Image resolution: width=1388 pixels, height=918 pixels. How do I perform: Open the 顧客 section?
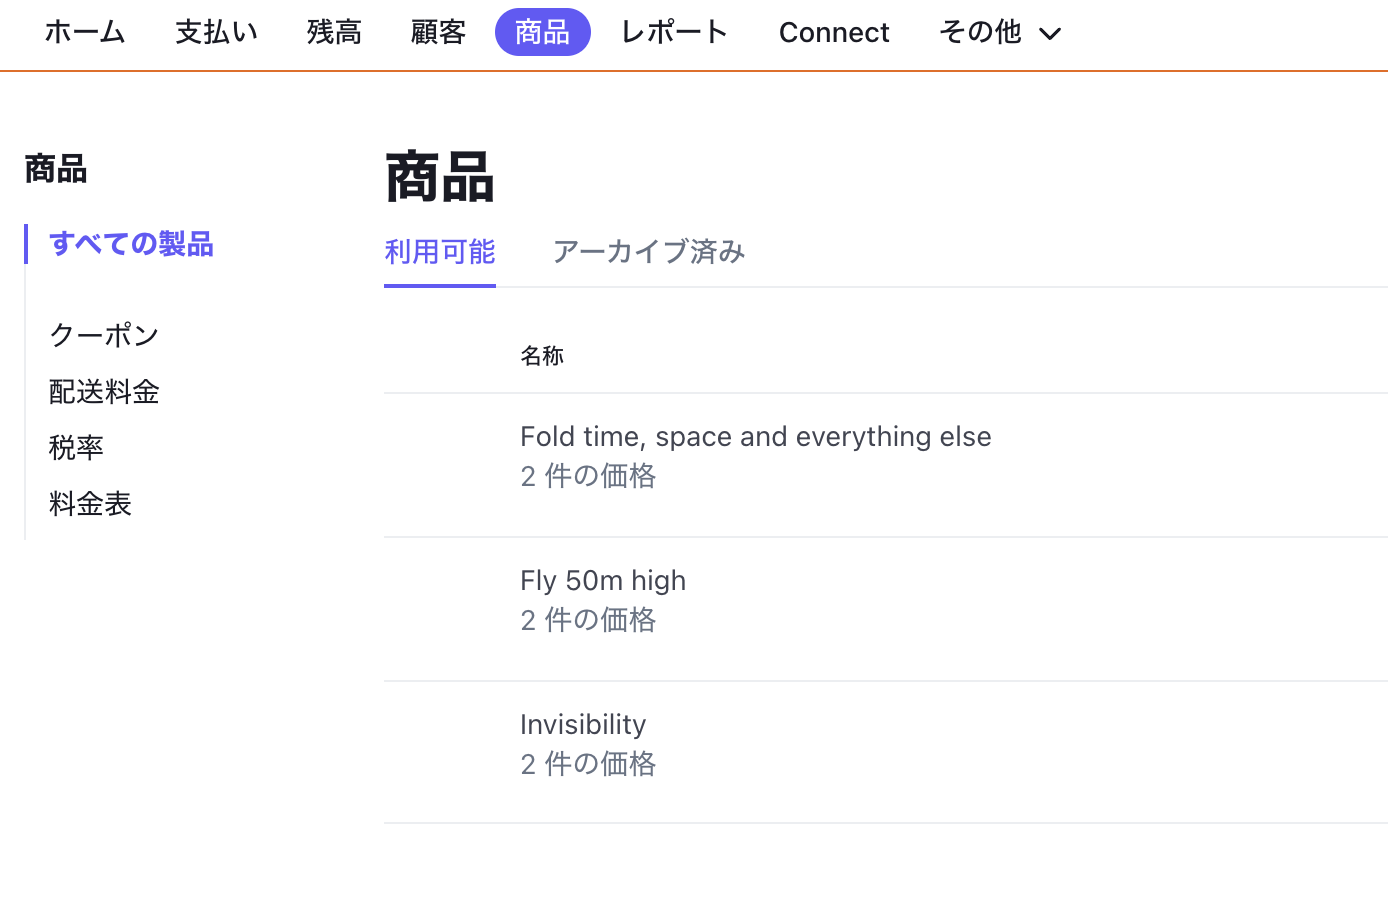point(438,32)
